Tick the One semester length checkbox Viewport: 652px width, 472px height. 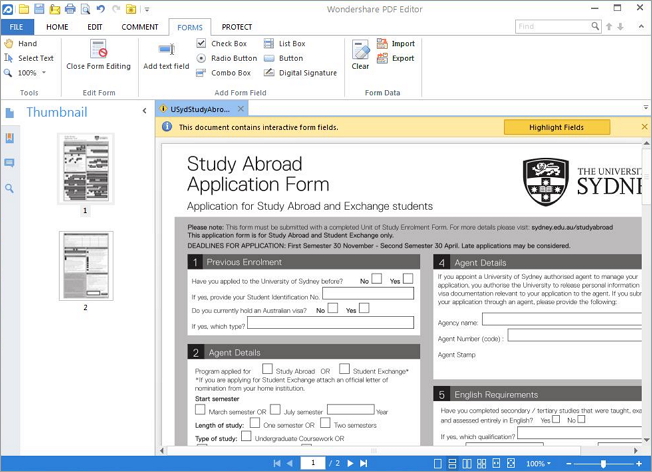255,423
